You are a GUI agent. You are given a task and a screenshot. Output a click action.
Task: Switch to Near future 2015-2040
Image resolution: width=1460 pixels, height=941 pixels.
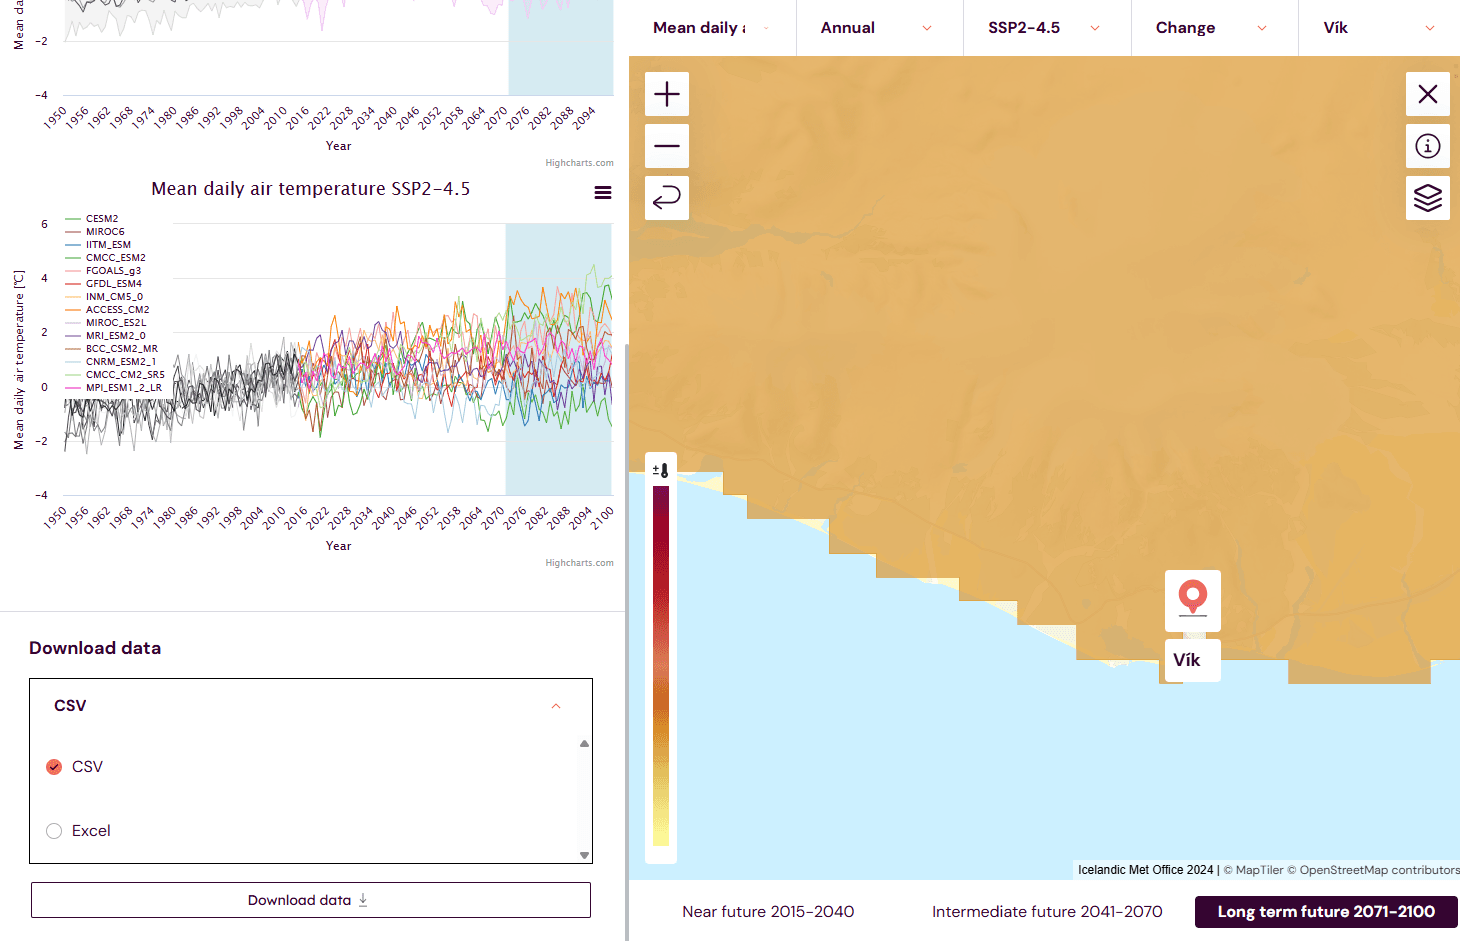click(x=768, y=912)
